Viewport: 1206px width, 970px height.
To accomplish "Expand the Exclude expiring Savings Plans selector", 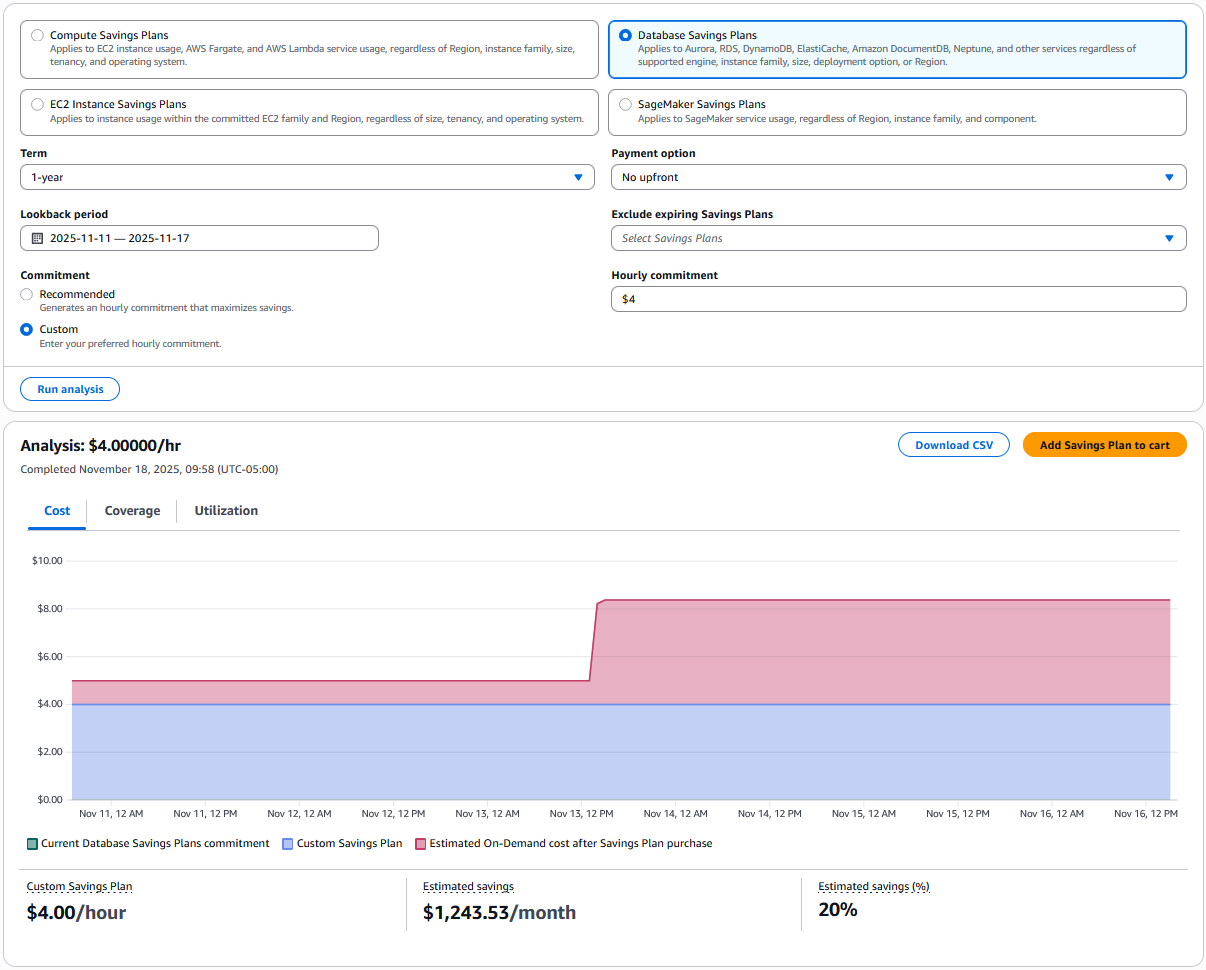I will [1167, 238].
